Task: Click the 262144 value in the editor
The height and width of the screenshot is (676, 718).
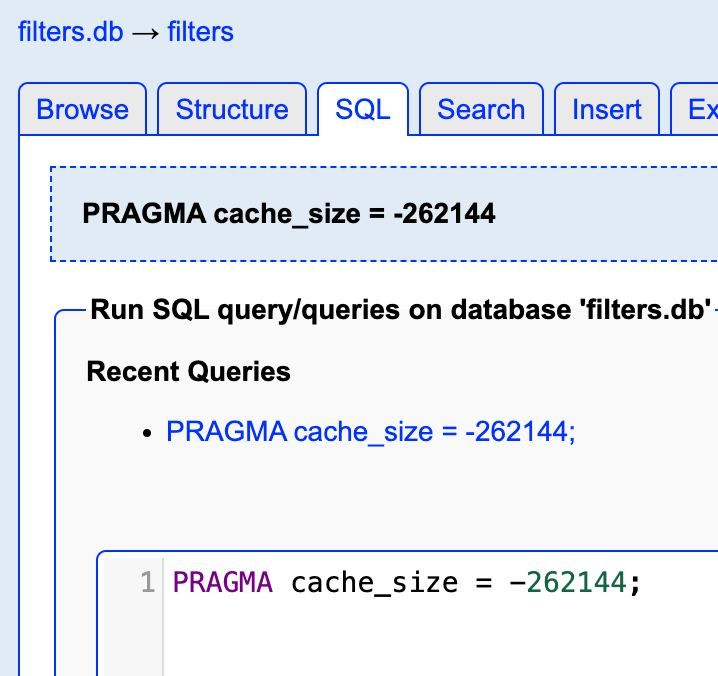Action: click(576, 582)
